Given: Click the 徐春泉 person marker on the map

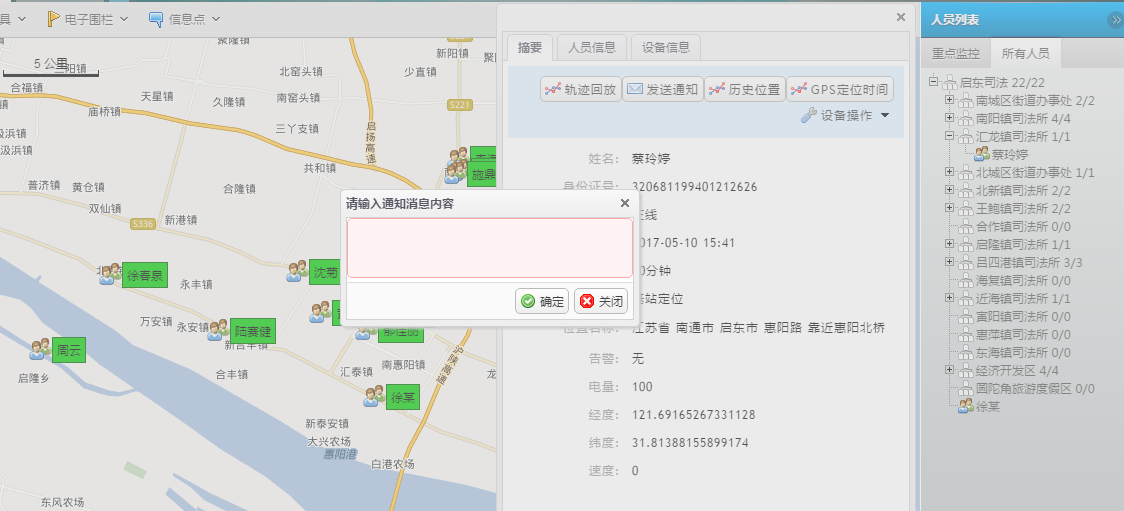Looking at the screenshot, I should pos(110,275).
